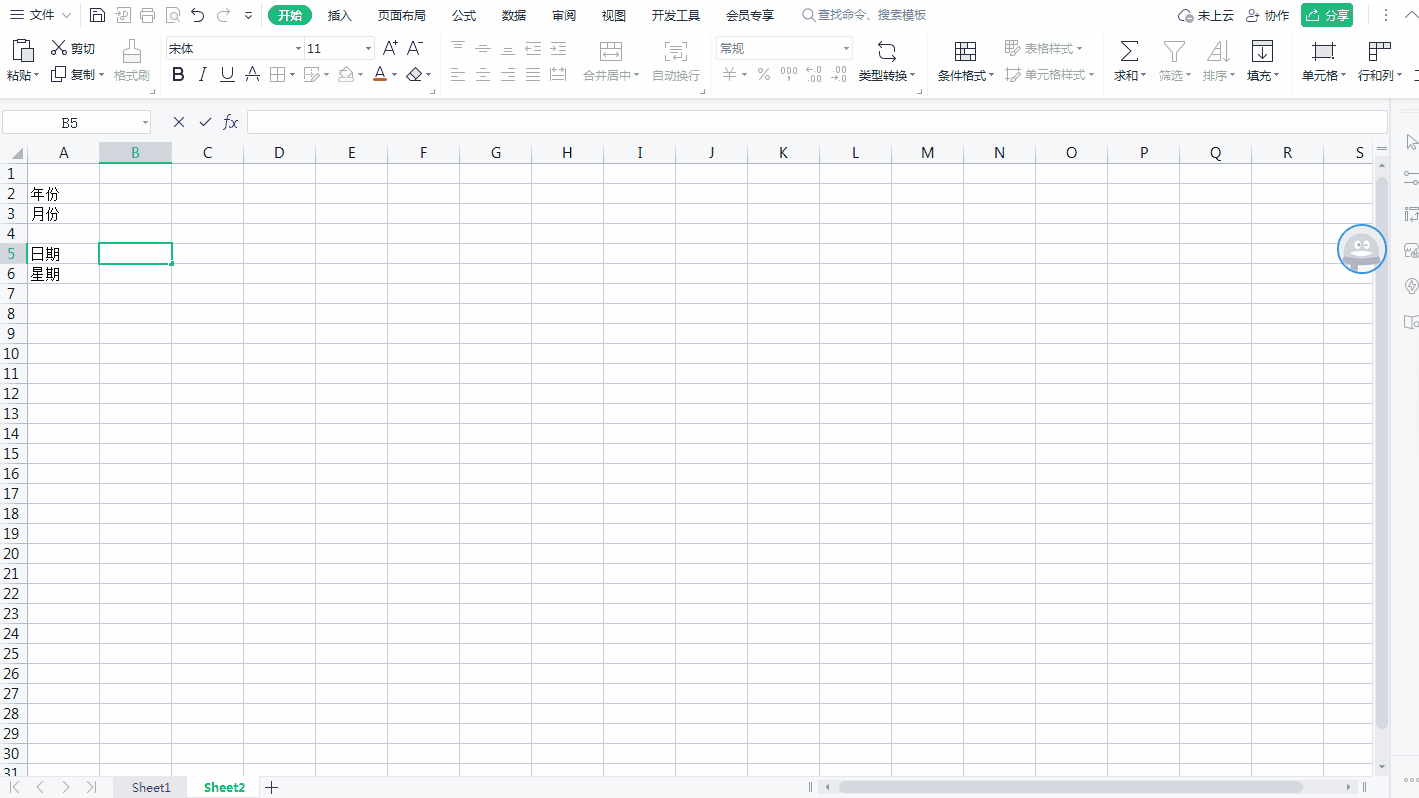Apply the cell fill color bucket
The height and width of the screenshot is (798, 1419).
[345, 74]
